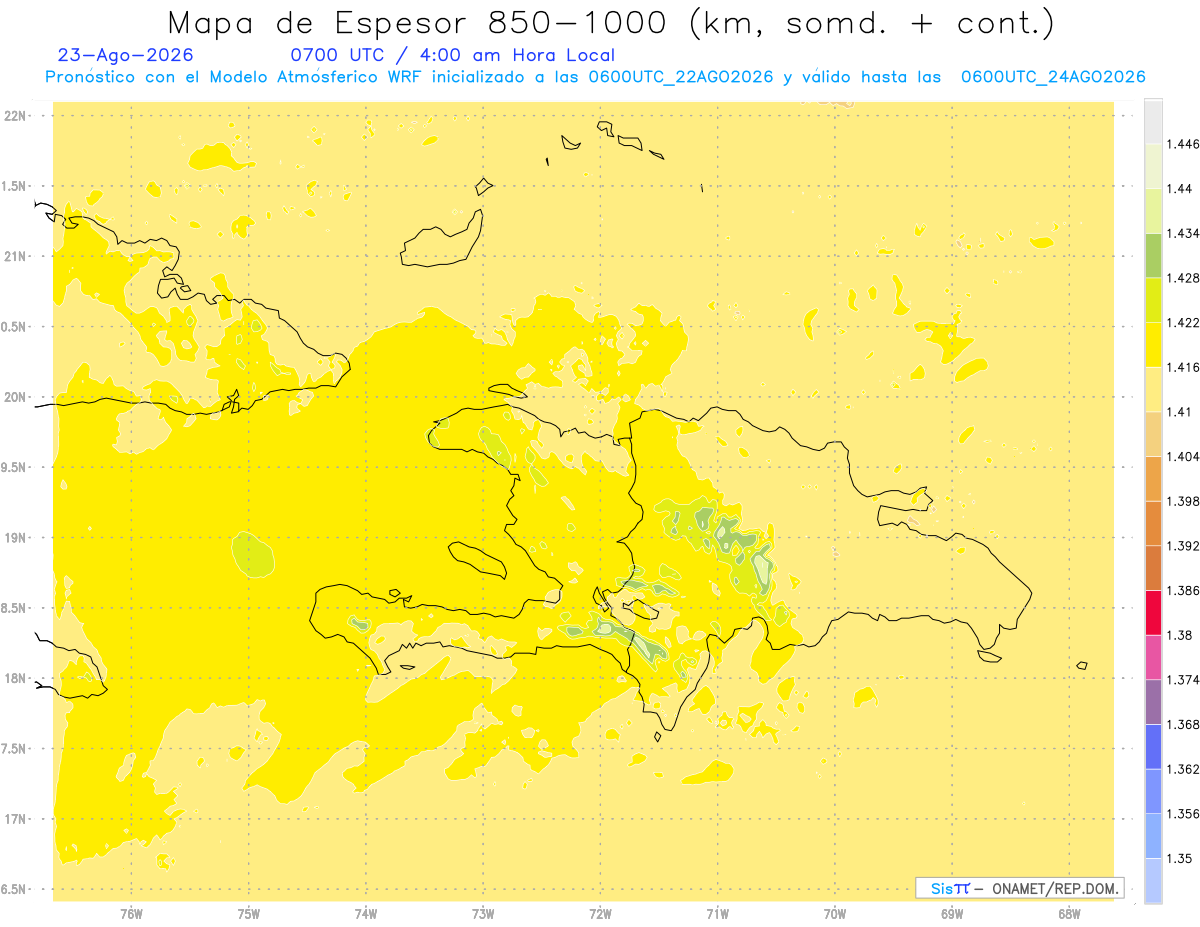Viewport: 1200px width, 927px height.
Task: Click the 21N latitude label
Action: [x=15, y=256]
